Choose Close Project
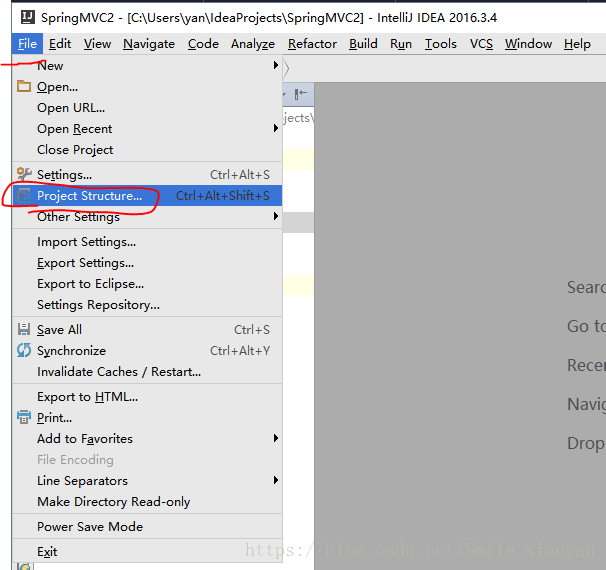 pyautogui.click(x=147, y=149)
